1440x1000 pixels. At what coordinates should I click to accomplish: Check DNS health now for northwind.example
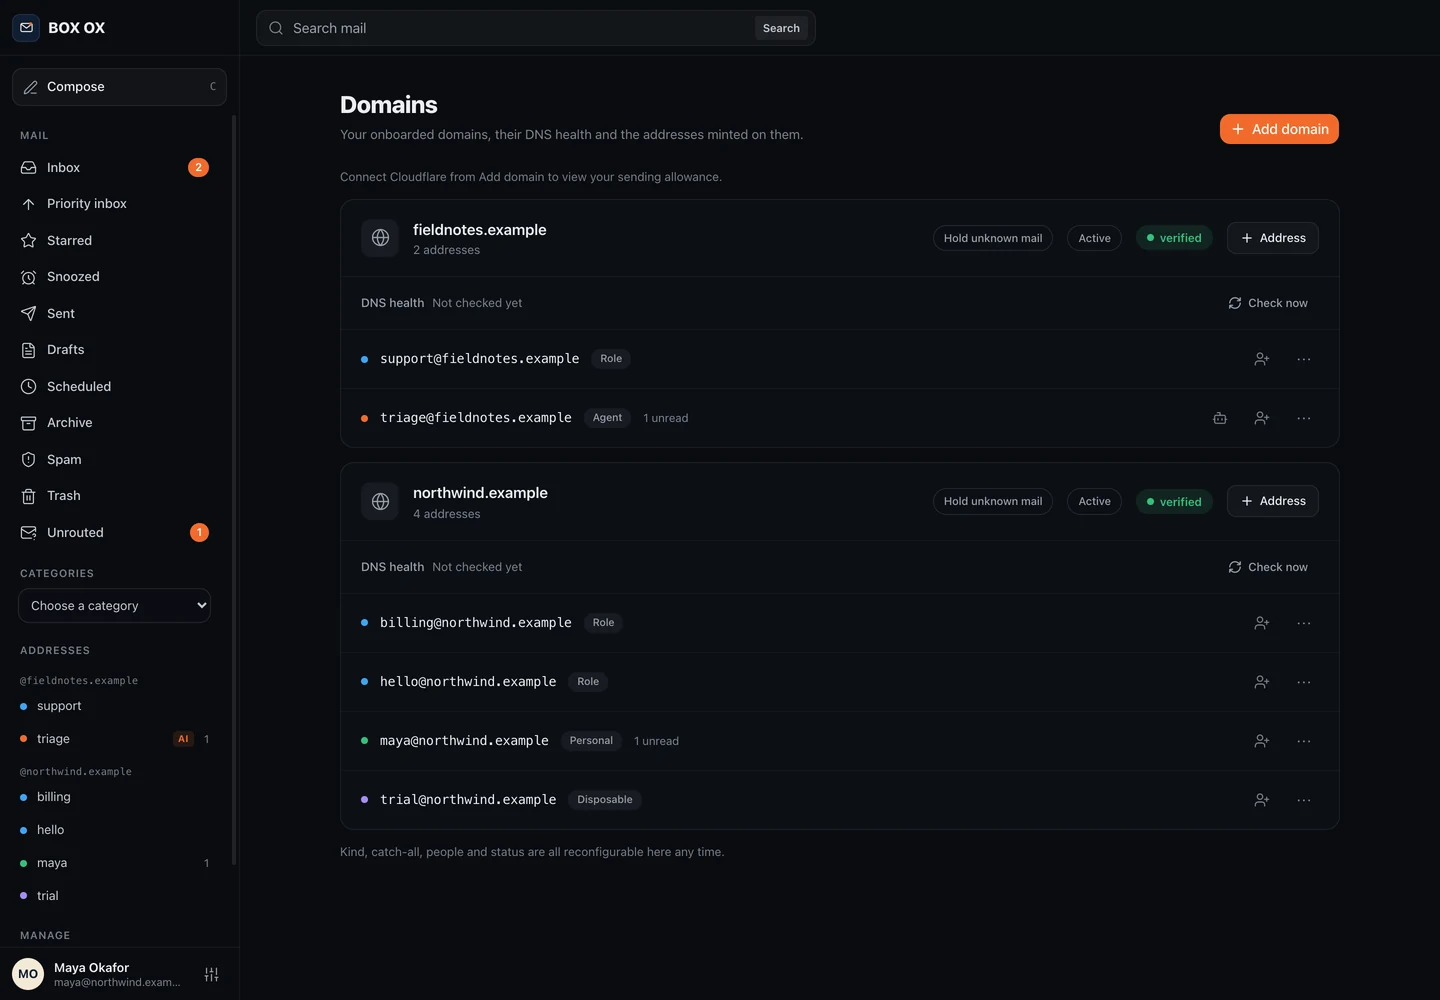pyautogui.click(x=1268, y=567)
